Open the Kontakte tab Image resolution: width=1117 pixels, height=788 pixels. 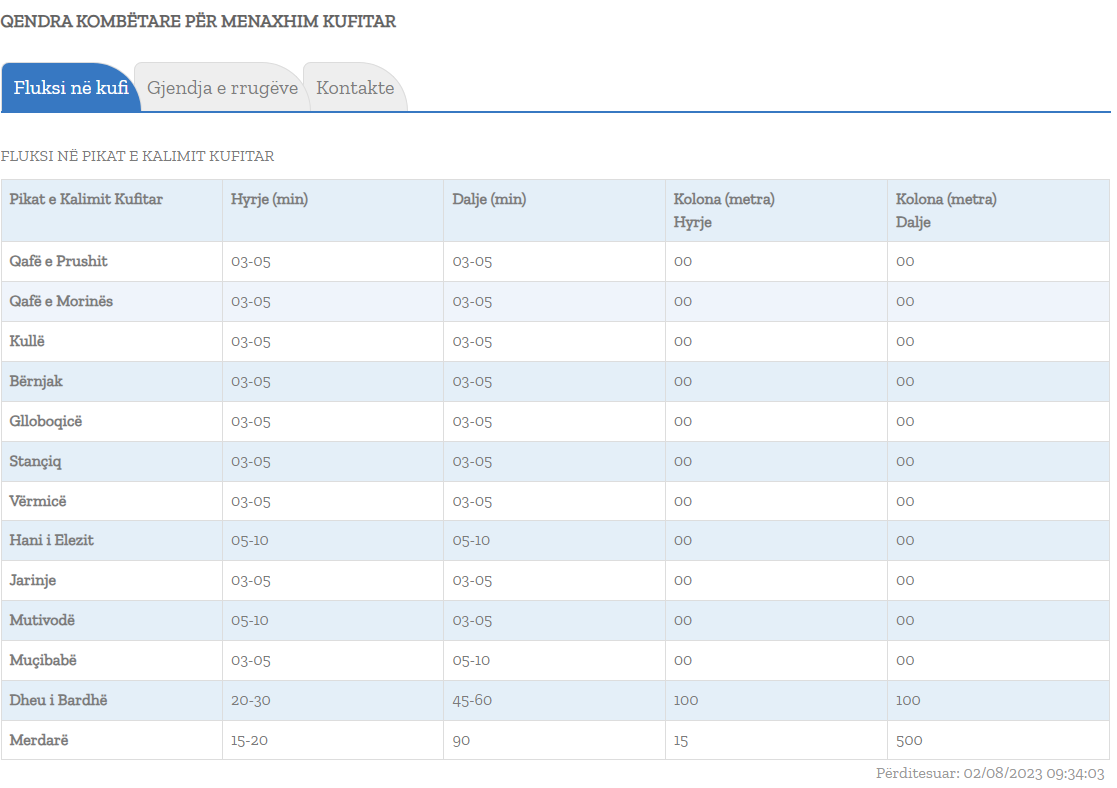point(355,88)
